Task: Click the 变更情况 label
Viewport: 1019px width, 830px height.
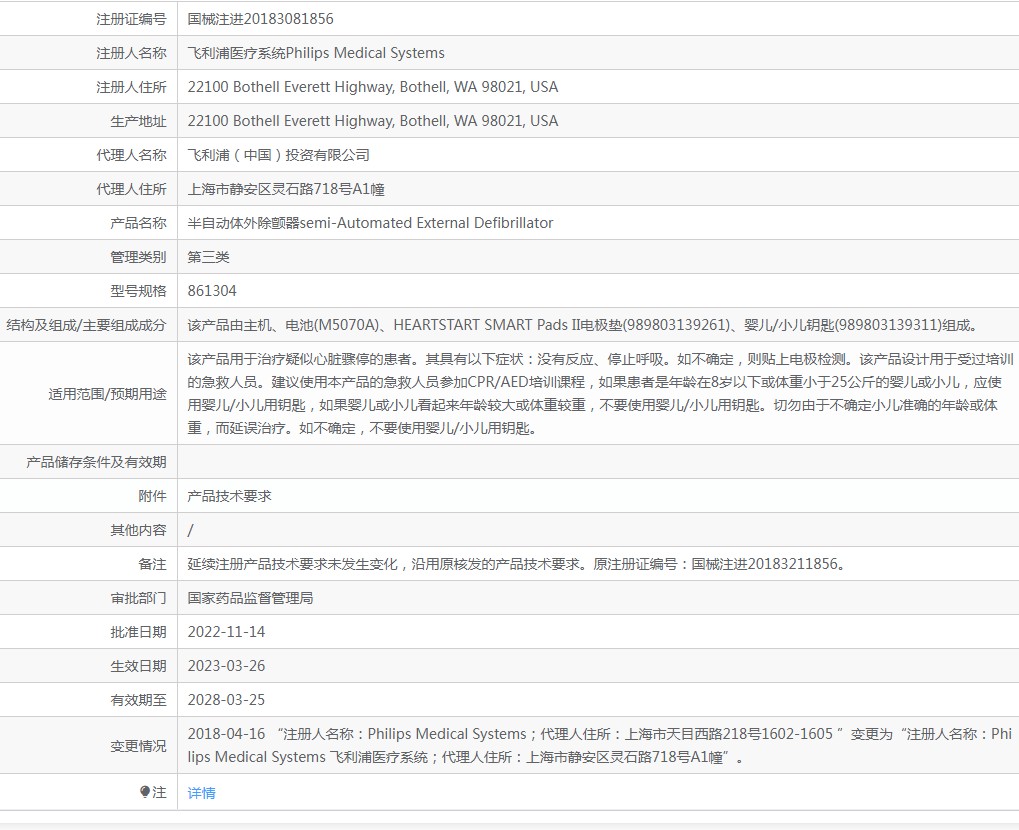Action: point(138,746)
